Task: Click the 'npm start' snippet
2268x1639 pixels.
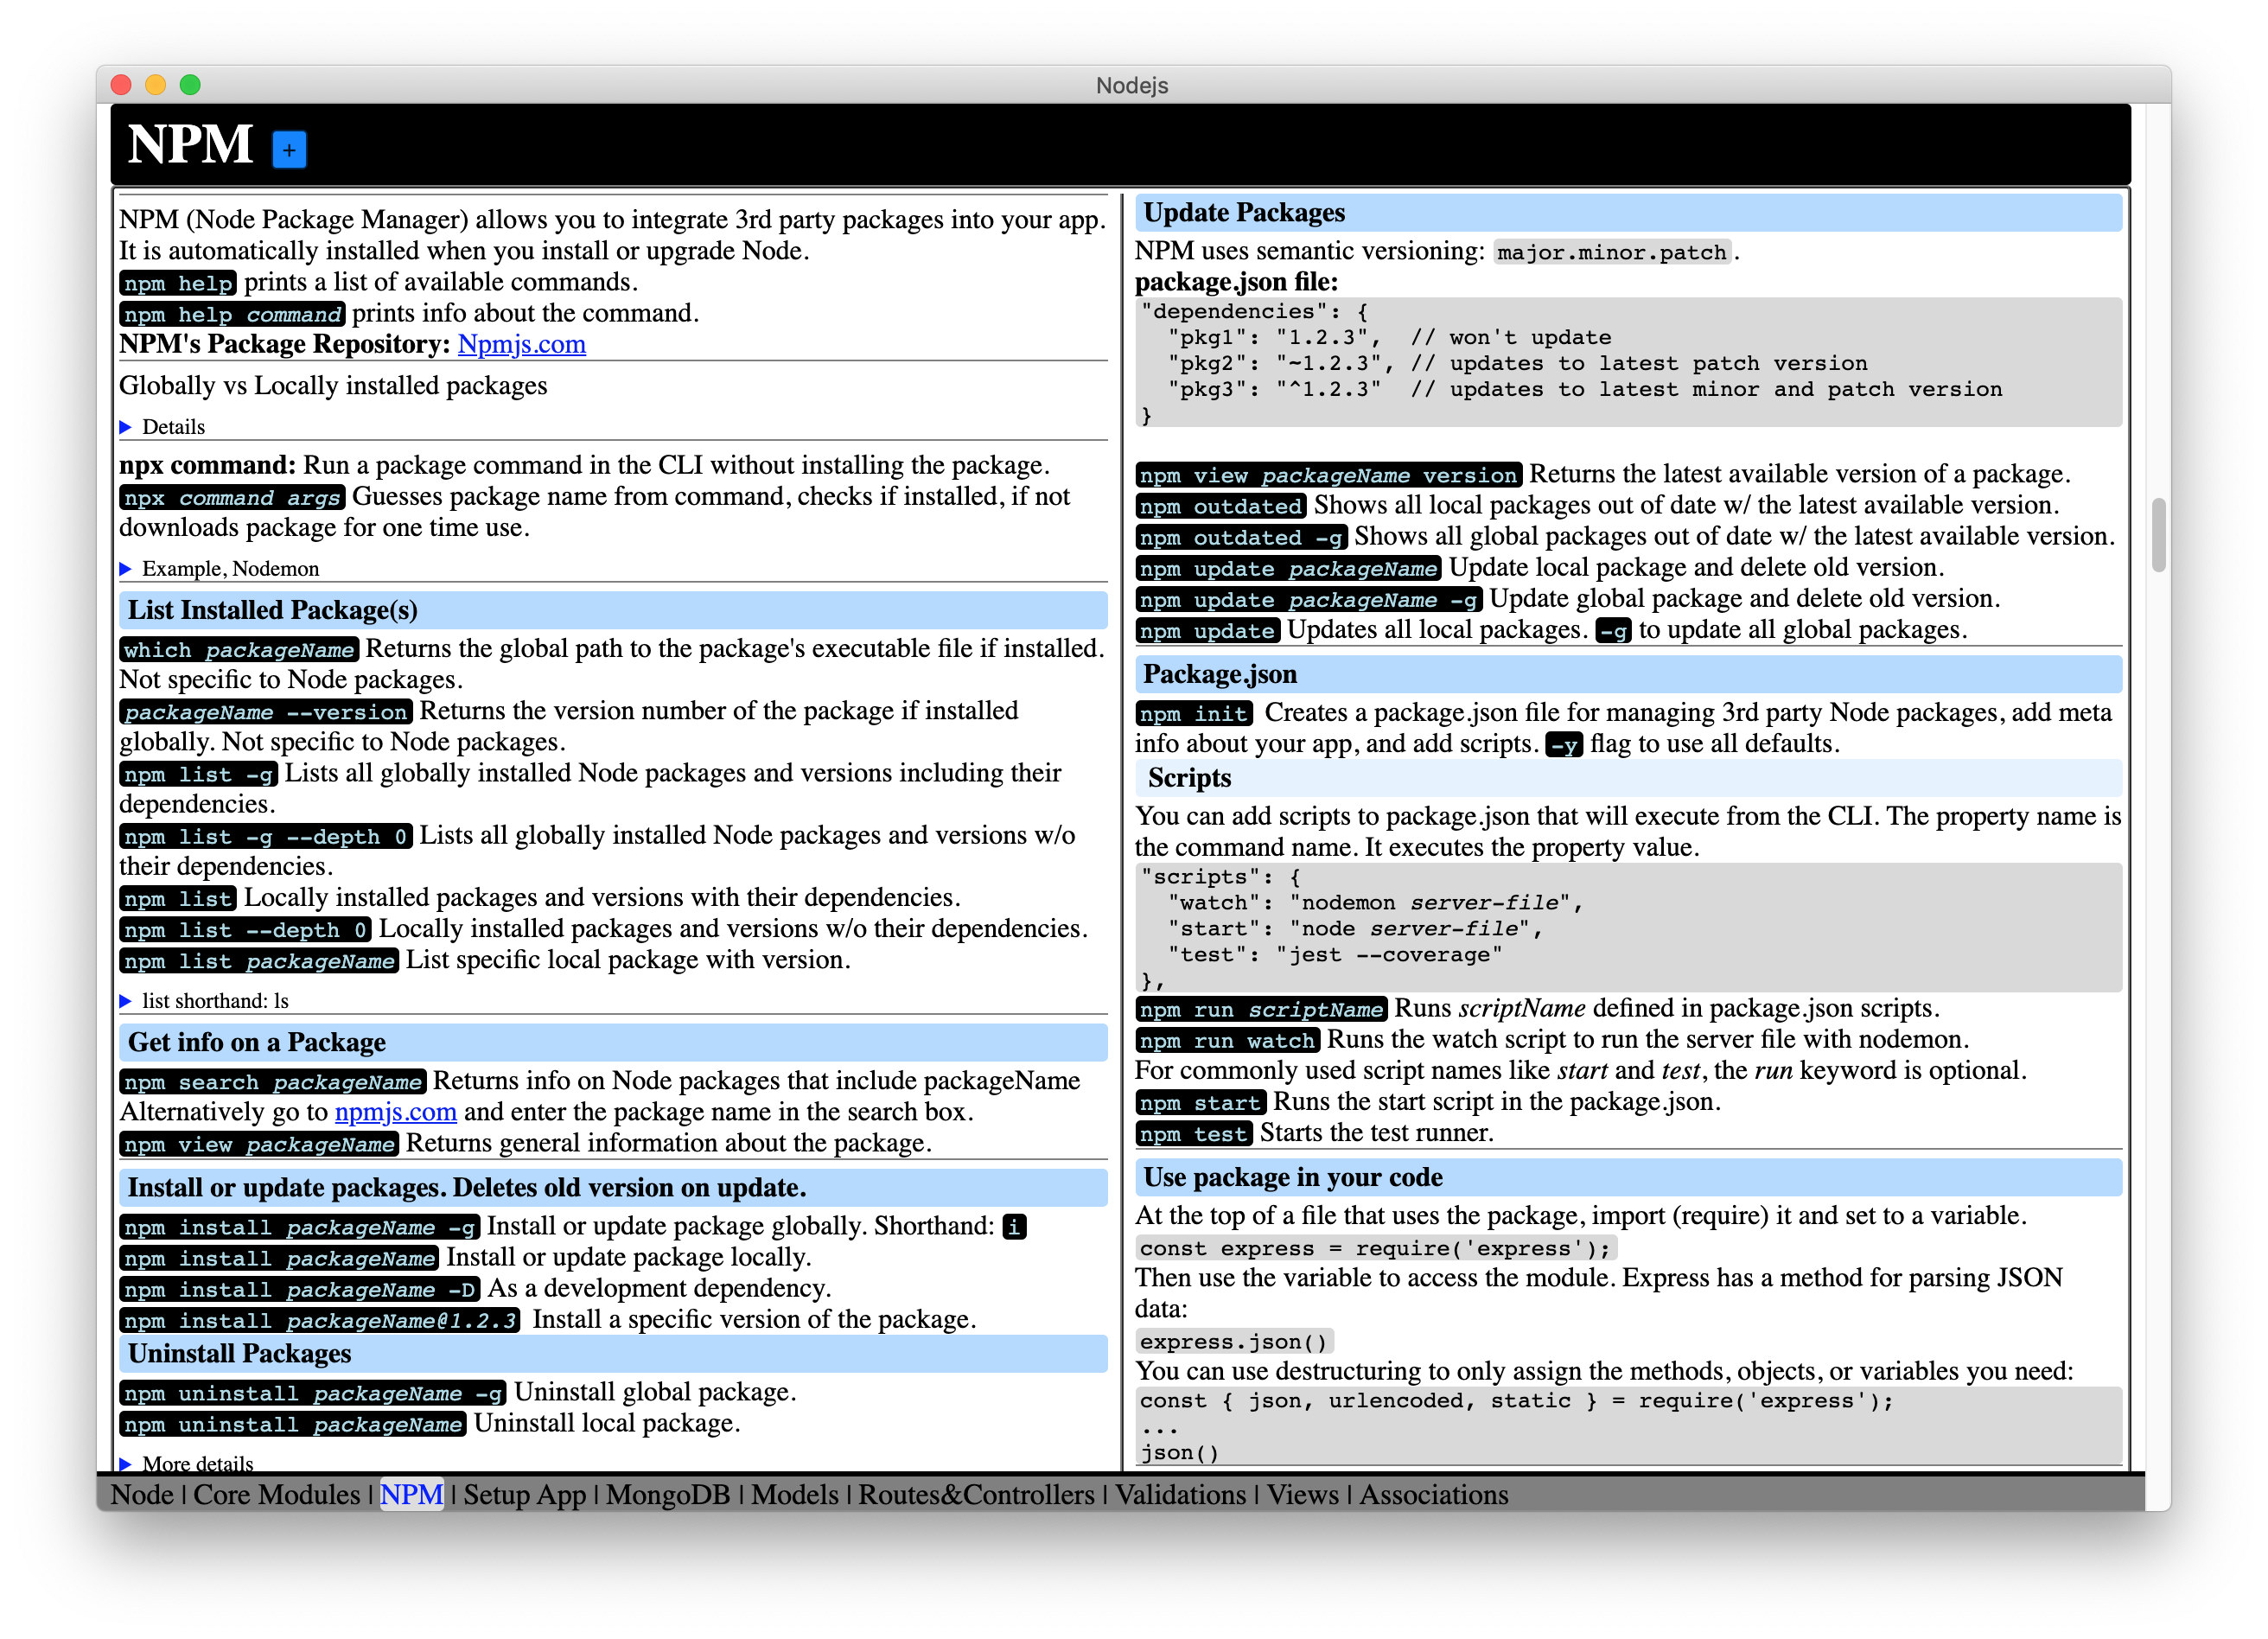Action: pos(1201,1102)
